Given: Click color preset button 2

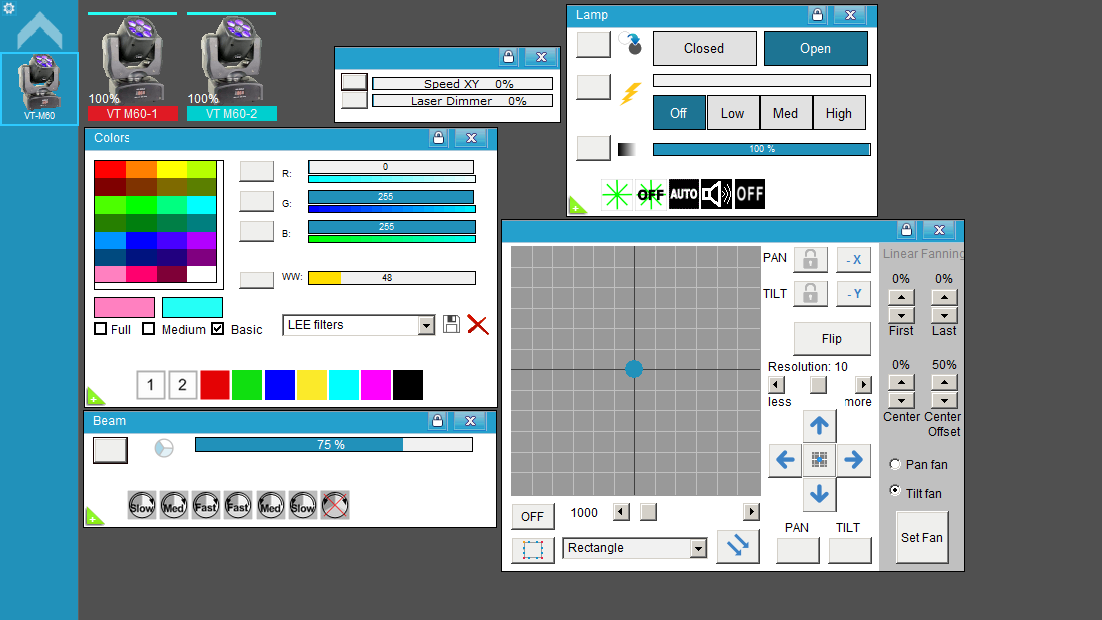Looking at the screenshot, I should coord(183,385).
